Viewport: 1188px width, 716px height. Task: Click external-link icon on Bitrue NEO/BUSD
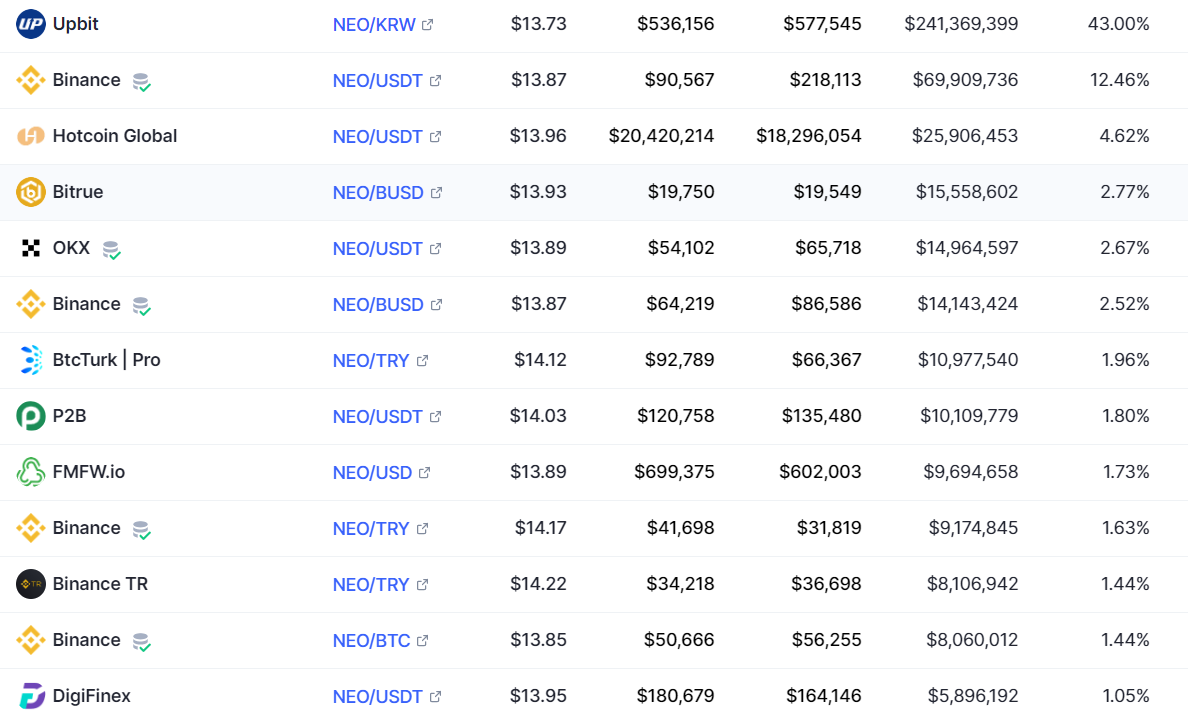coord(436,192)
